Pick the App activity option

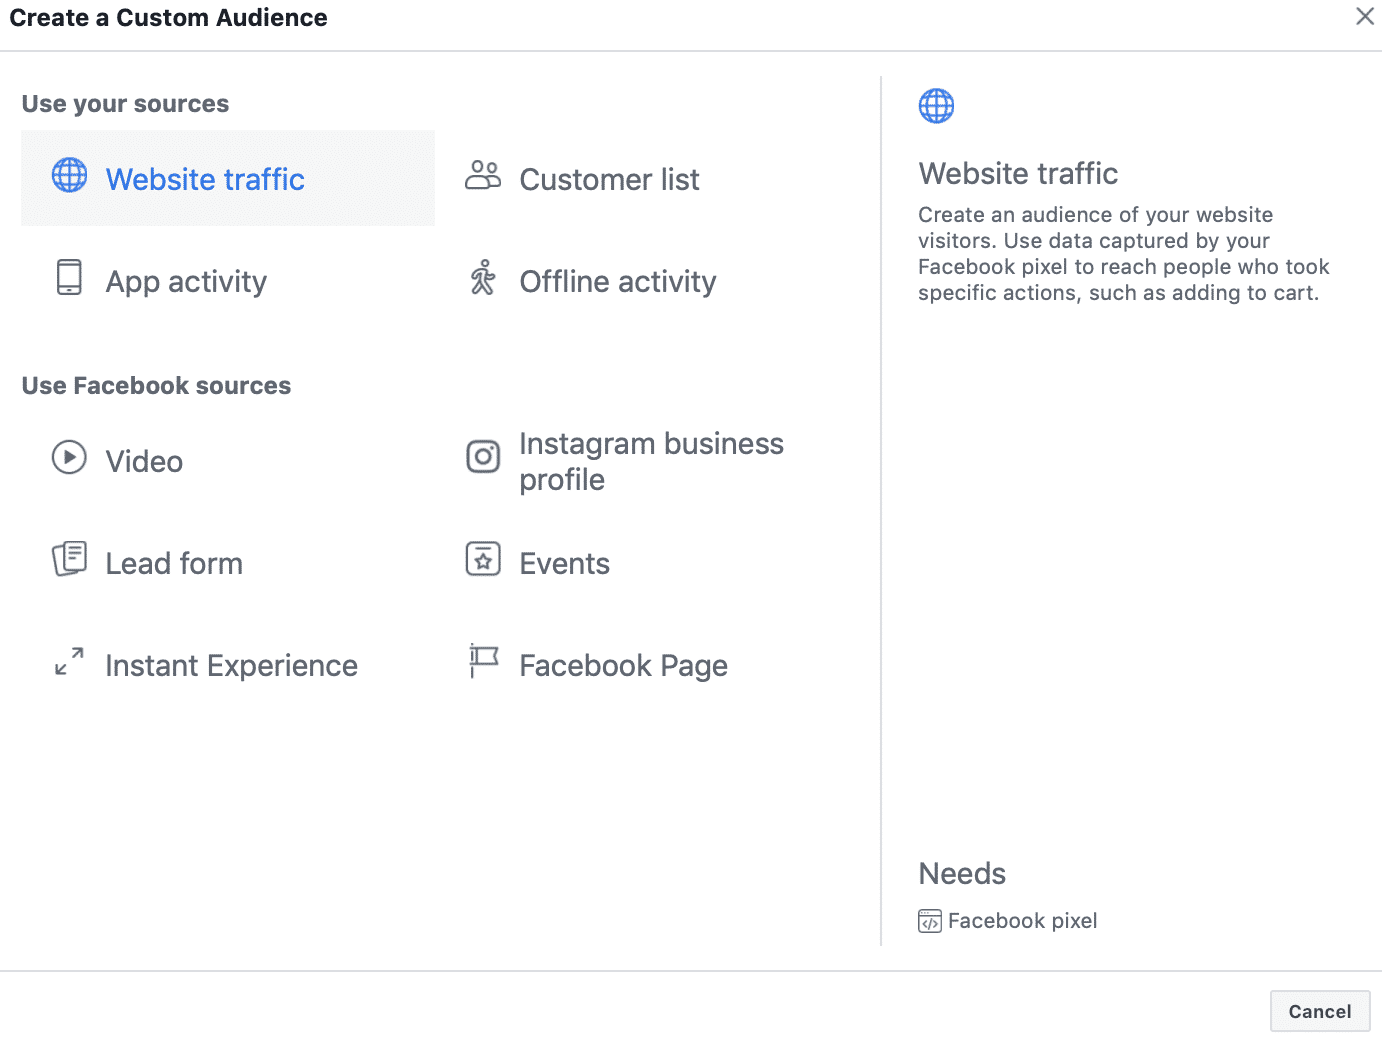(186, 282)
